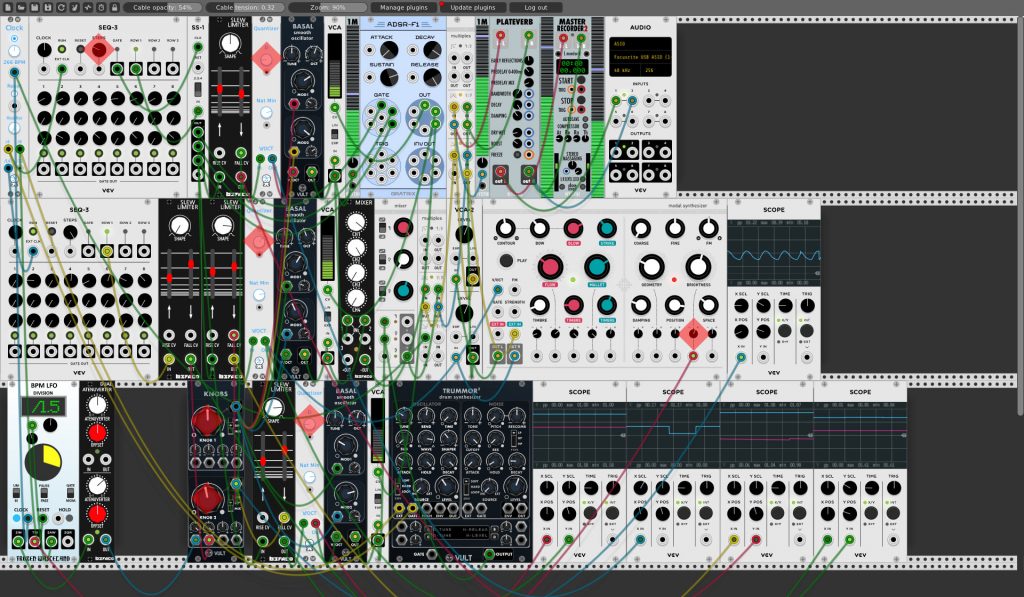Image resolution: width=1024 pixels, height=597 pixels.
Task: Click red KNOB 2 on the Knobs module
Action: [207, 498]
